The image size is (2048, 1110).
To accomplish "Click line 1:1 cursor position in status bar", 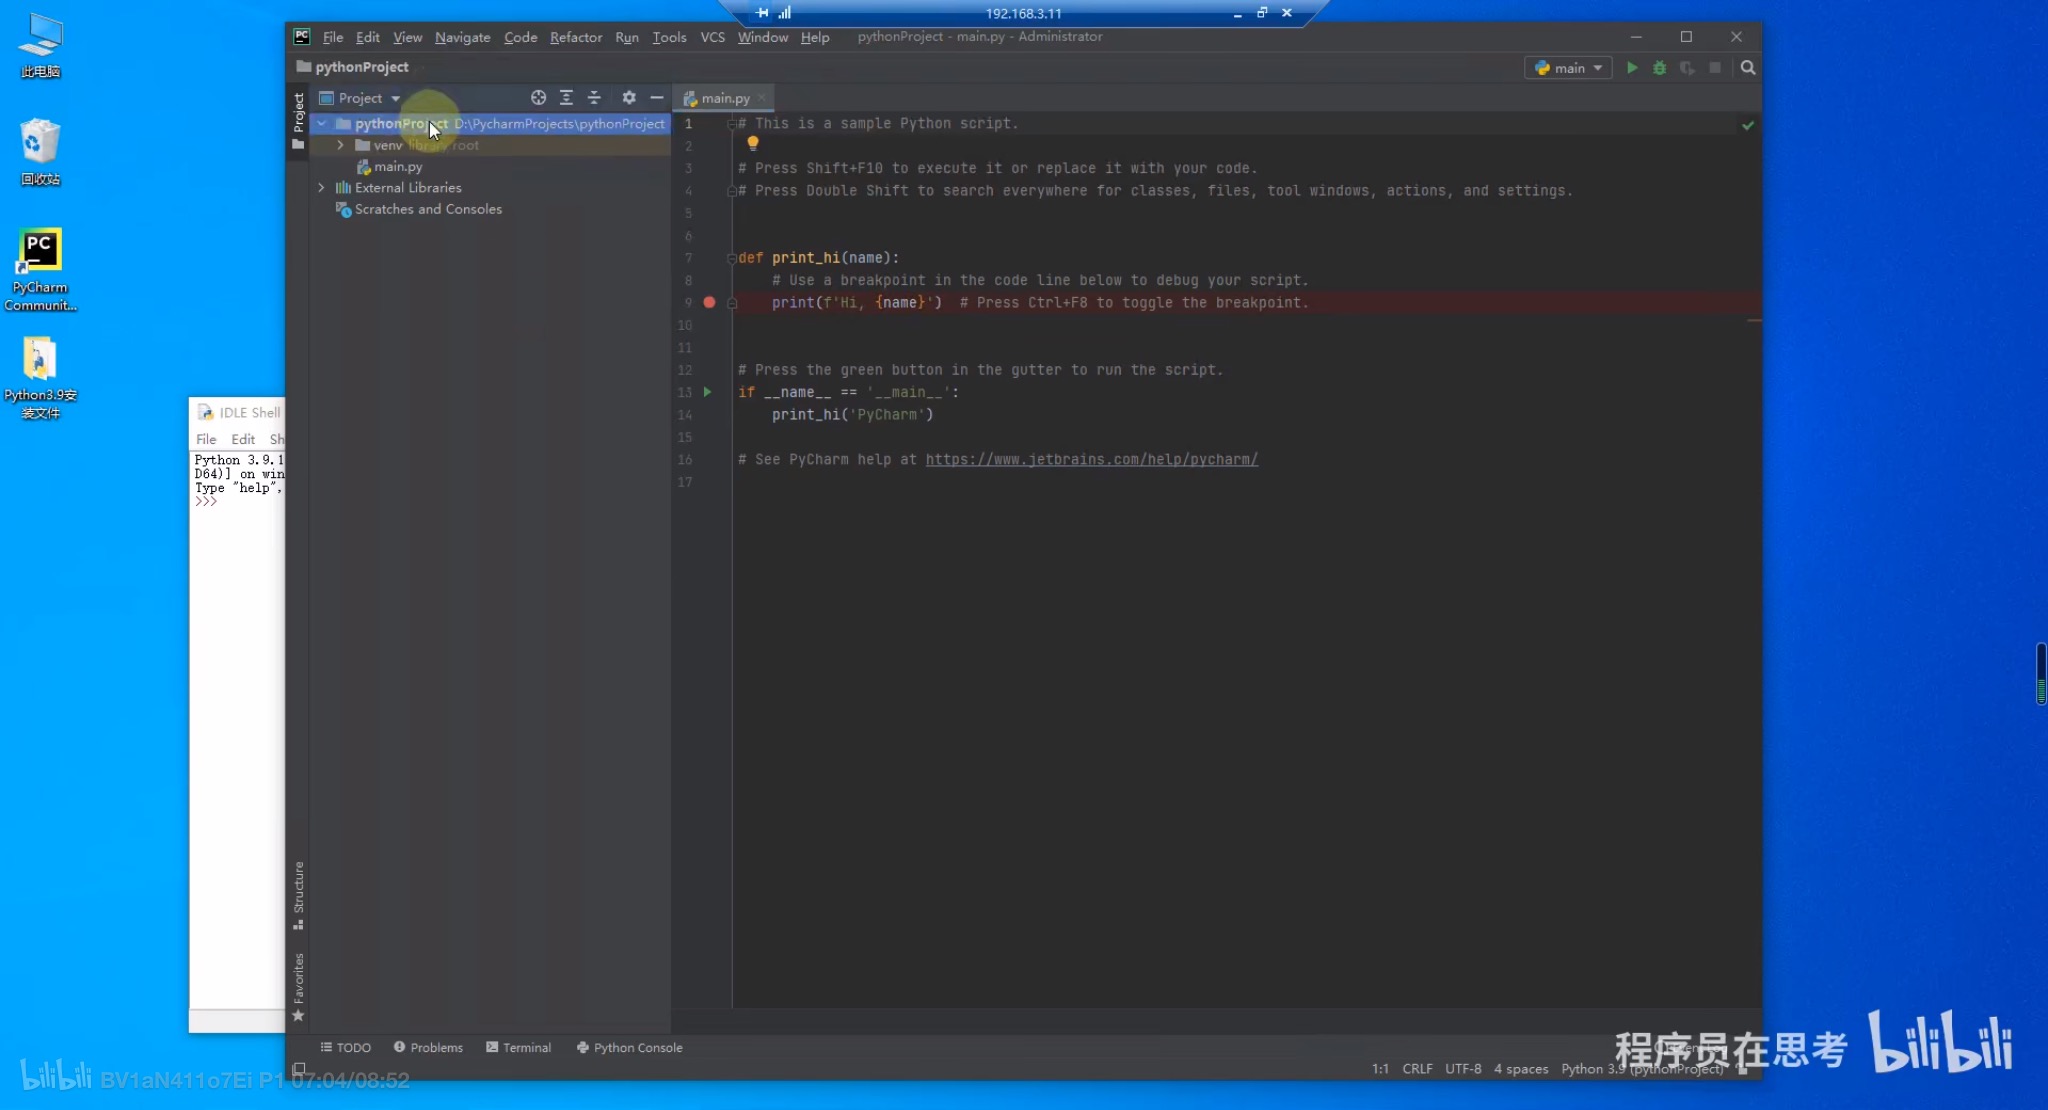I will pos(1380,1069).
